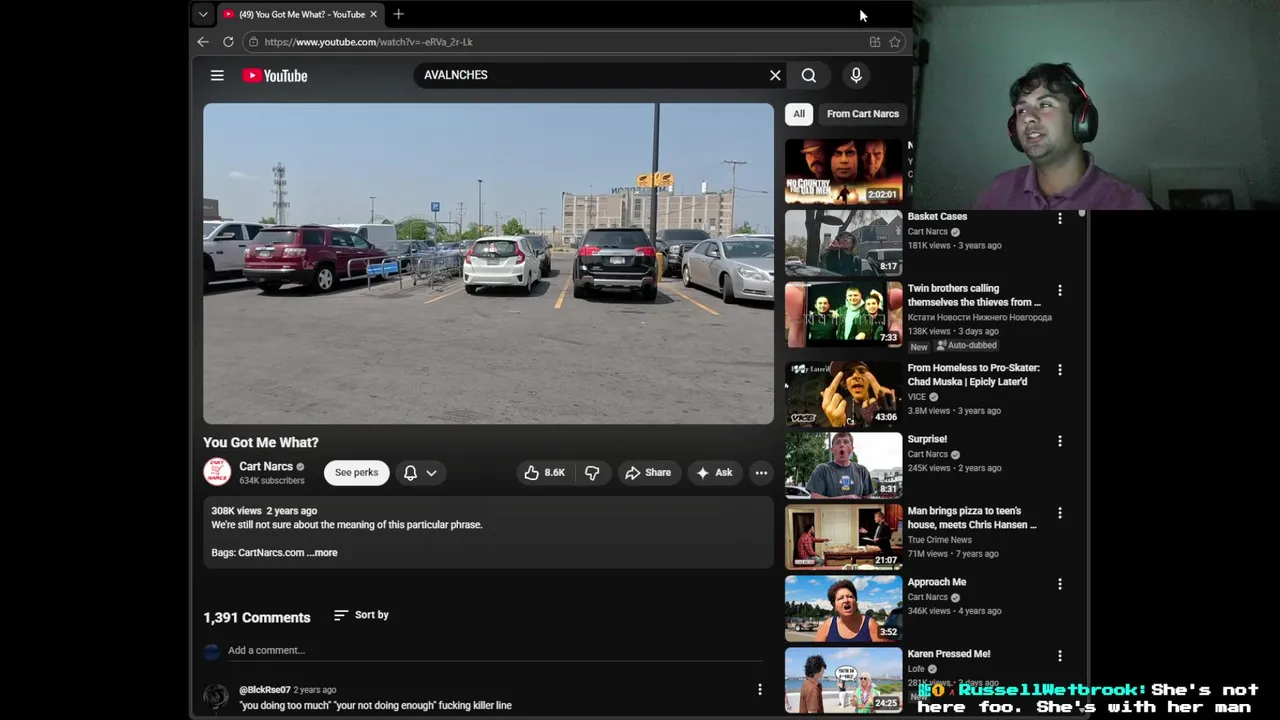Open options for the Man brings pizza video
This screenshot has width=1280, height=720.
point(1060,513)
